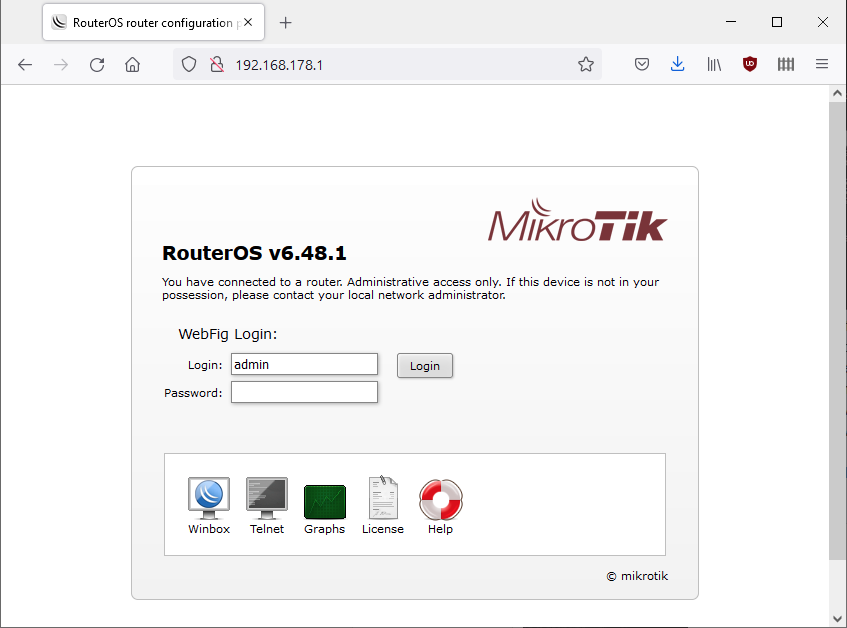Click the RouterOS v6.48.1 heading

coord(254,253)
